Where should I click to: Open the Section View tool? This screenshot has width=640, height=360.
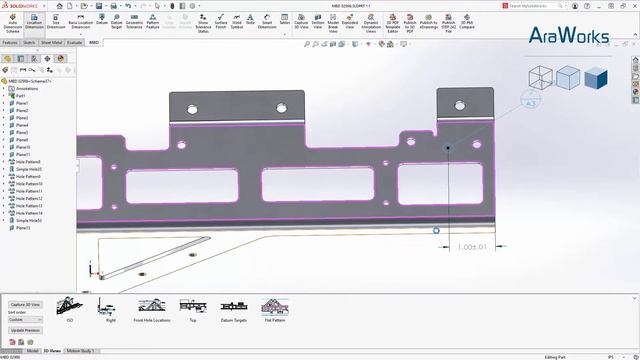pyautogui.click(x=318, y=22)
